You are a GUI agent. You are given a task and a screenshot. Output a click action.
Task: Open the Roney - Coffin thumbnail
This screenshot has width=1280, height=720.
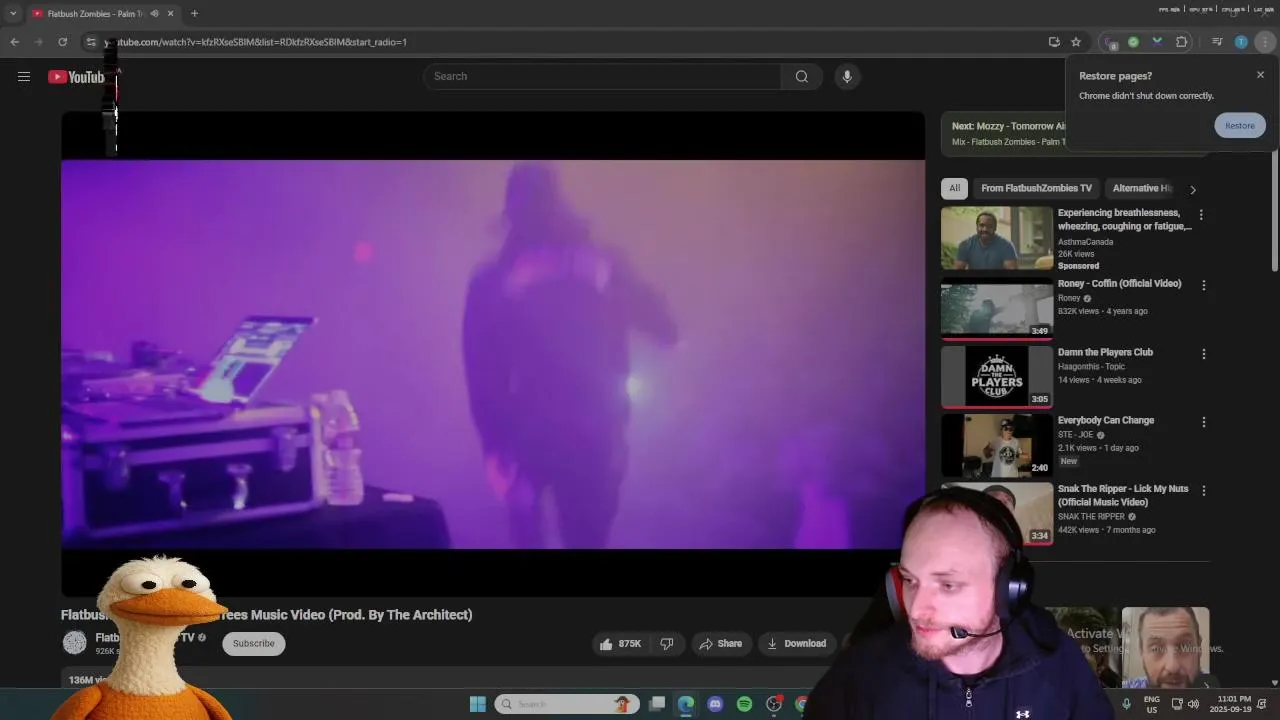click(x=997, y=309)
